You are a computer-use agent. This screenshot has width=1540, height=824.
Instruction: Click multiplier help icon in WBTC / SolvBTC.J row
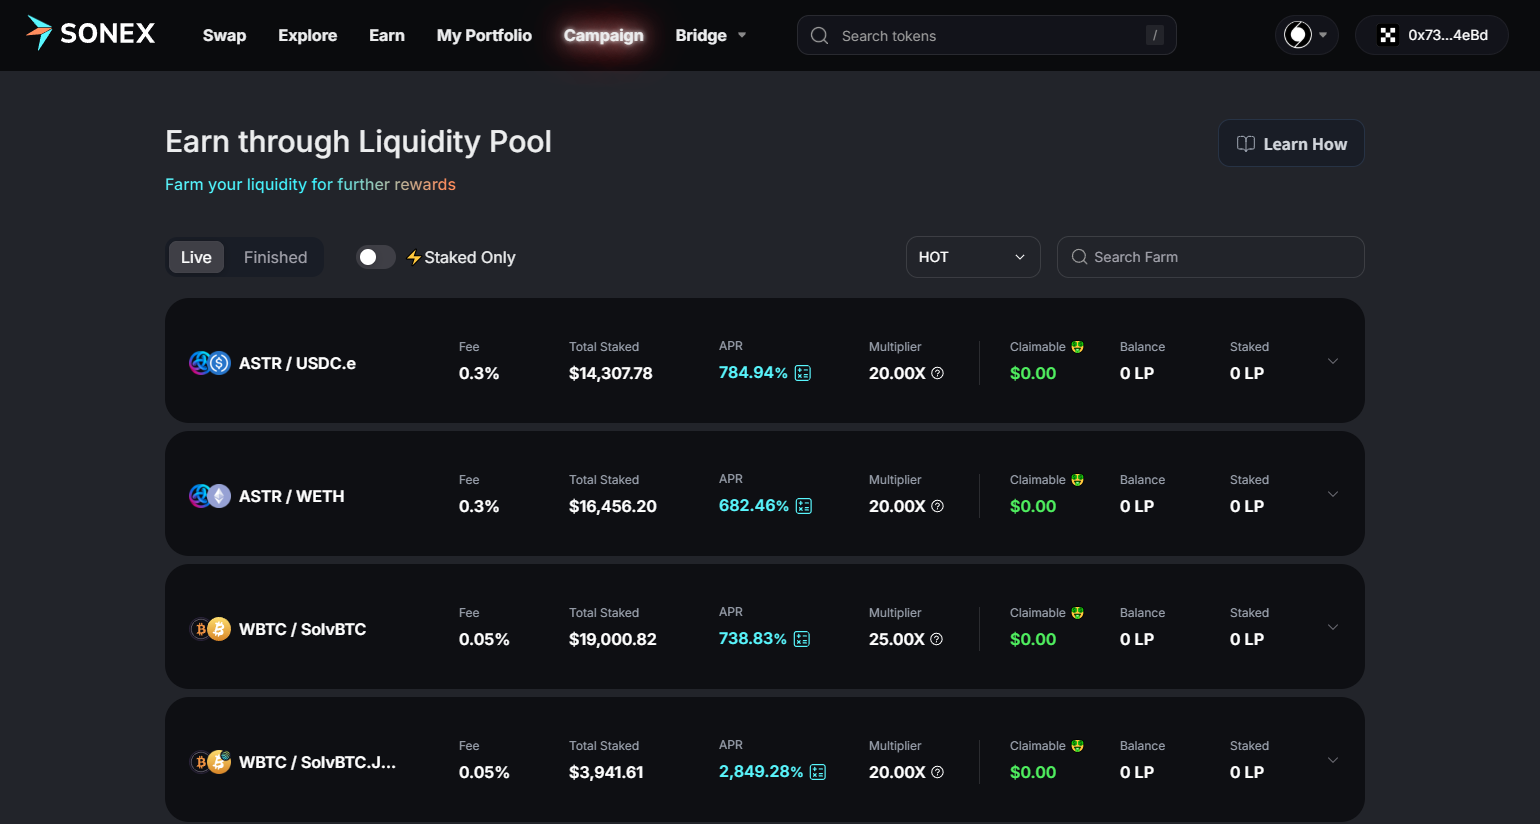click(x=938, y=772)
